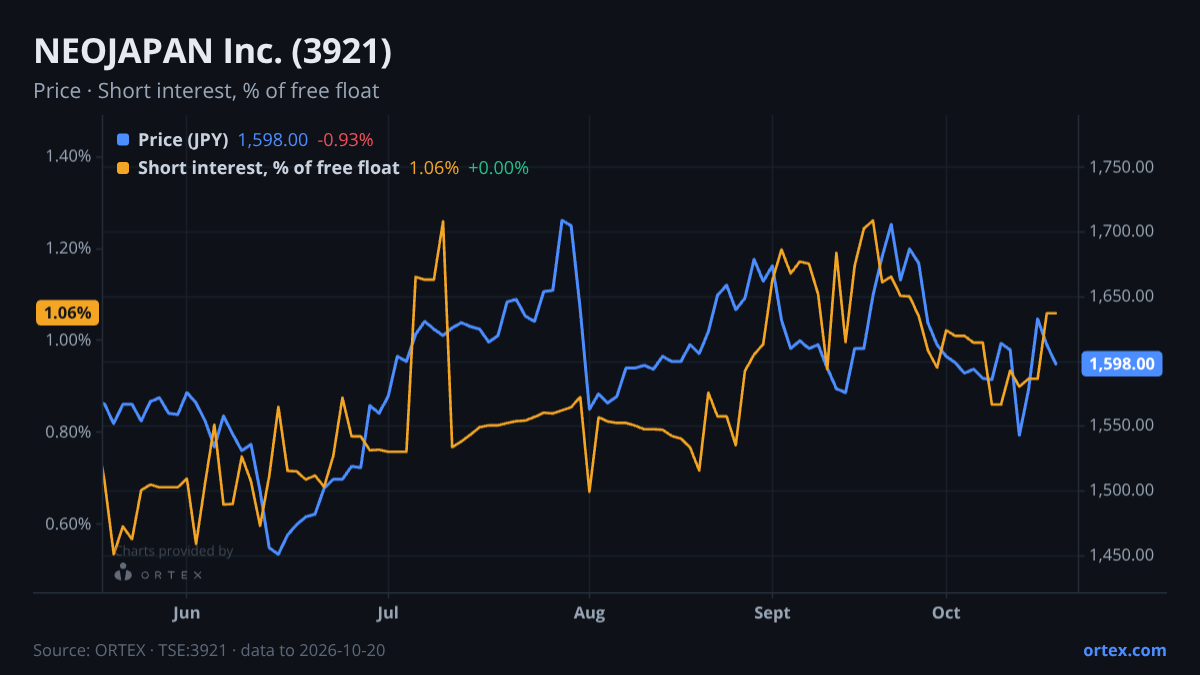Image resolution: width=1200 pixels, height=675 pixels.
Task: Click the orange 1.06% left axis marker
Action: click(x=67, y=313)
